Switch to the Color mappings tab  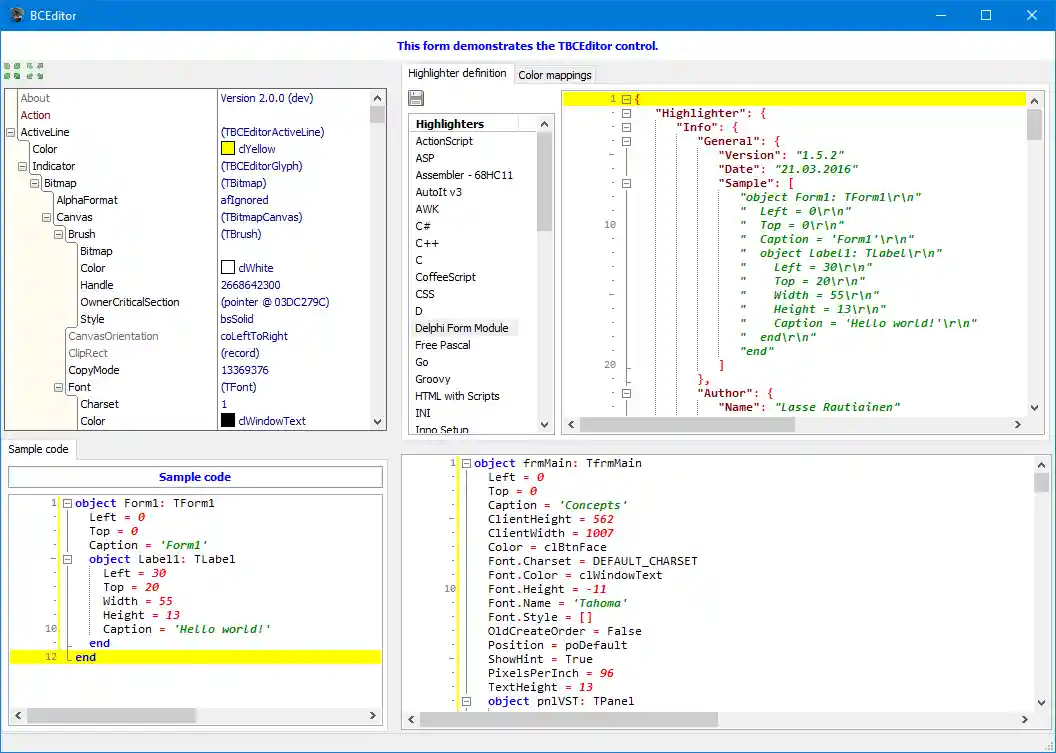pyautogui.click(x=555, y=75)
